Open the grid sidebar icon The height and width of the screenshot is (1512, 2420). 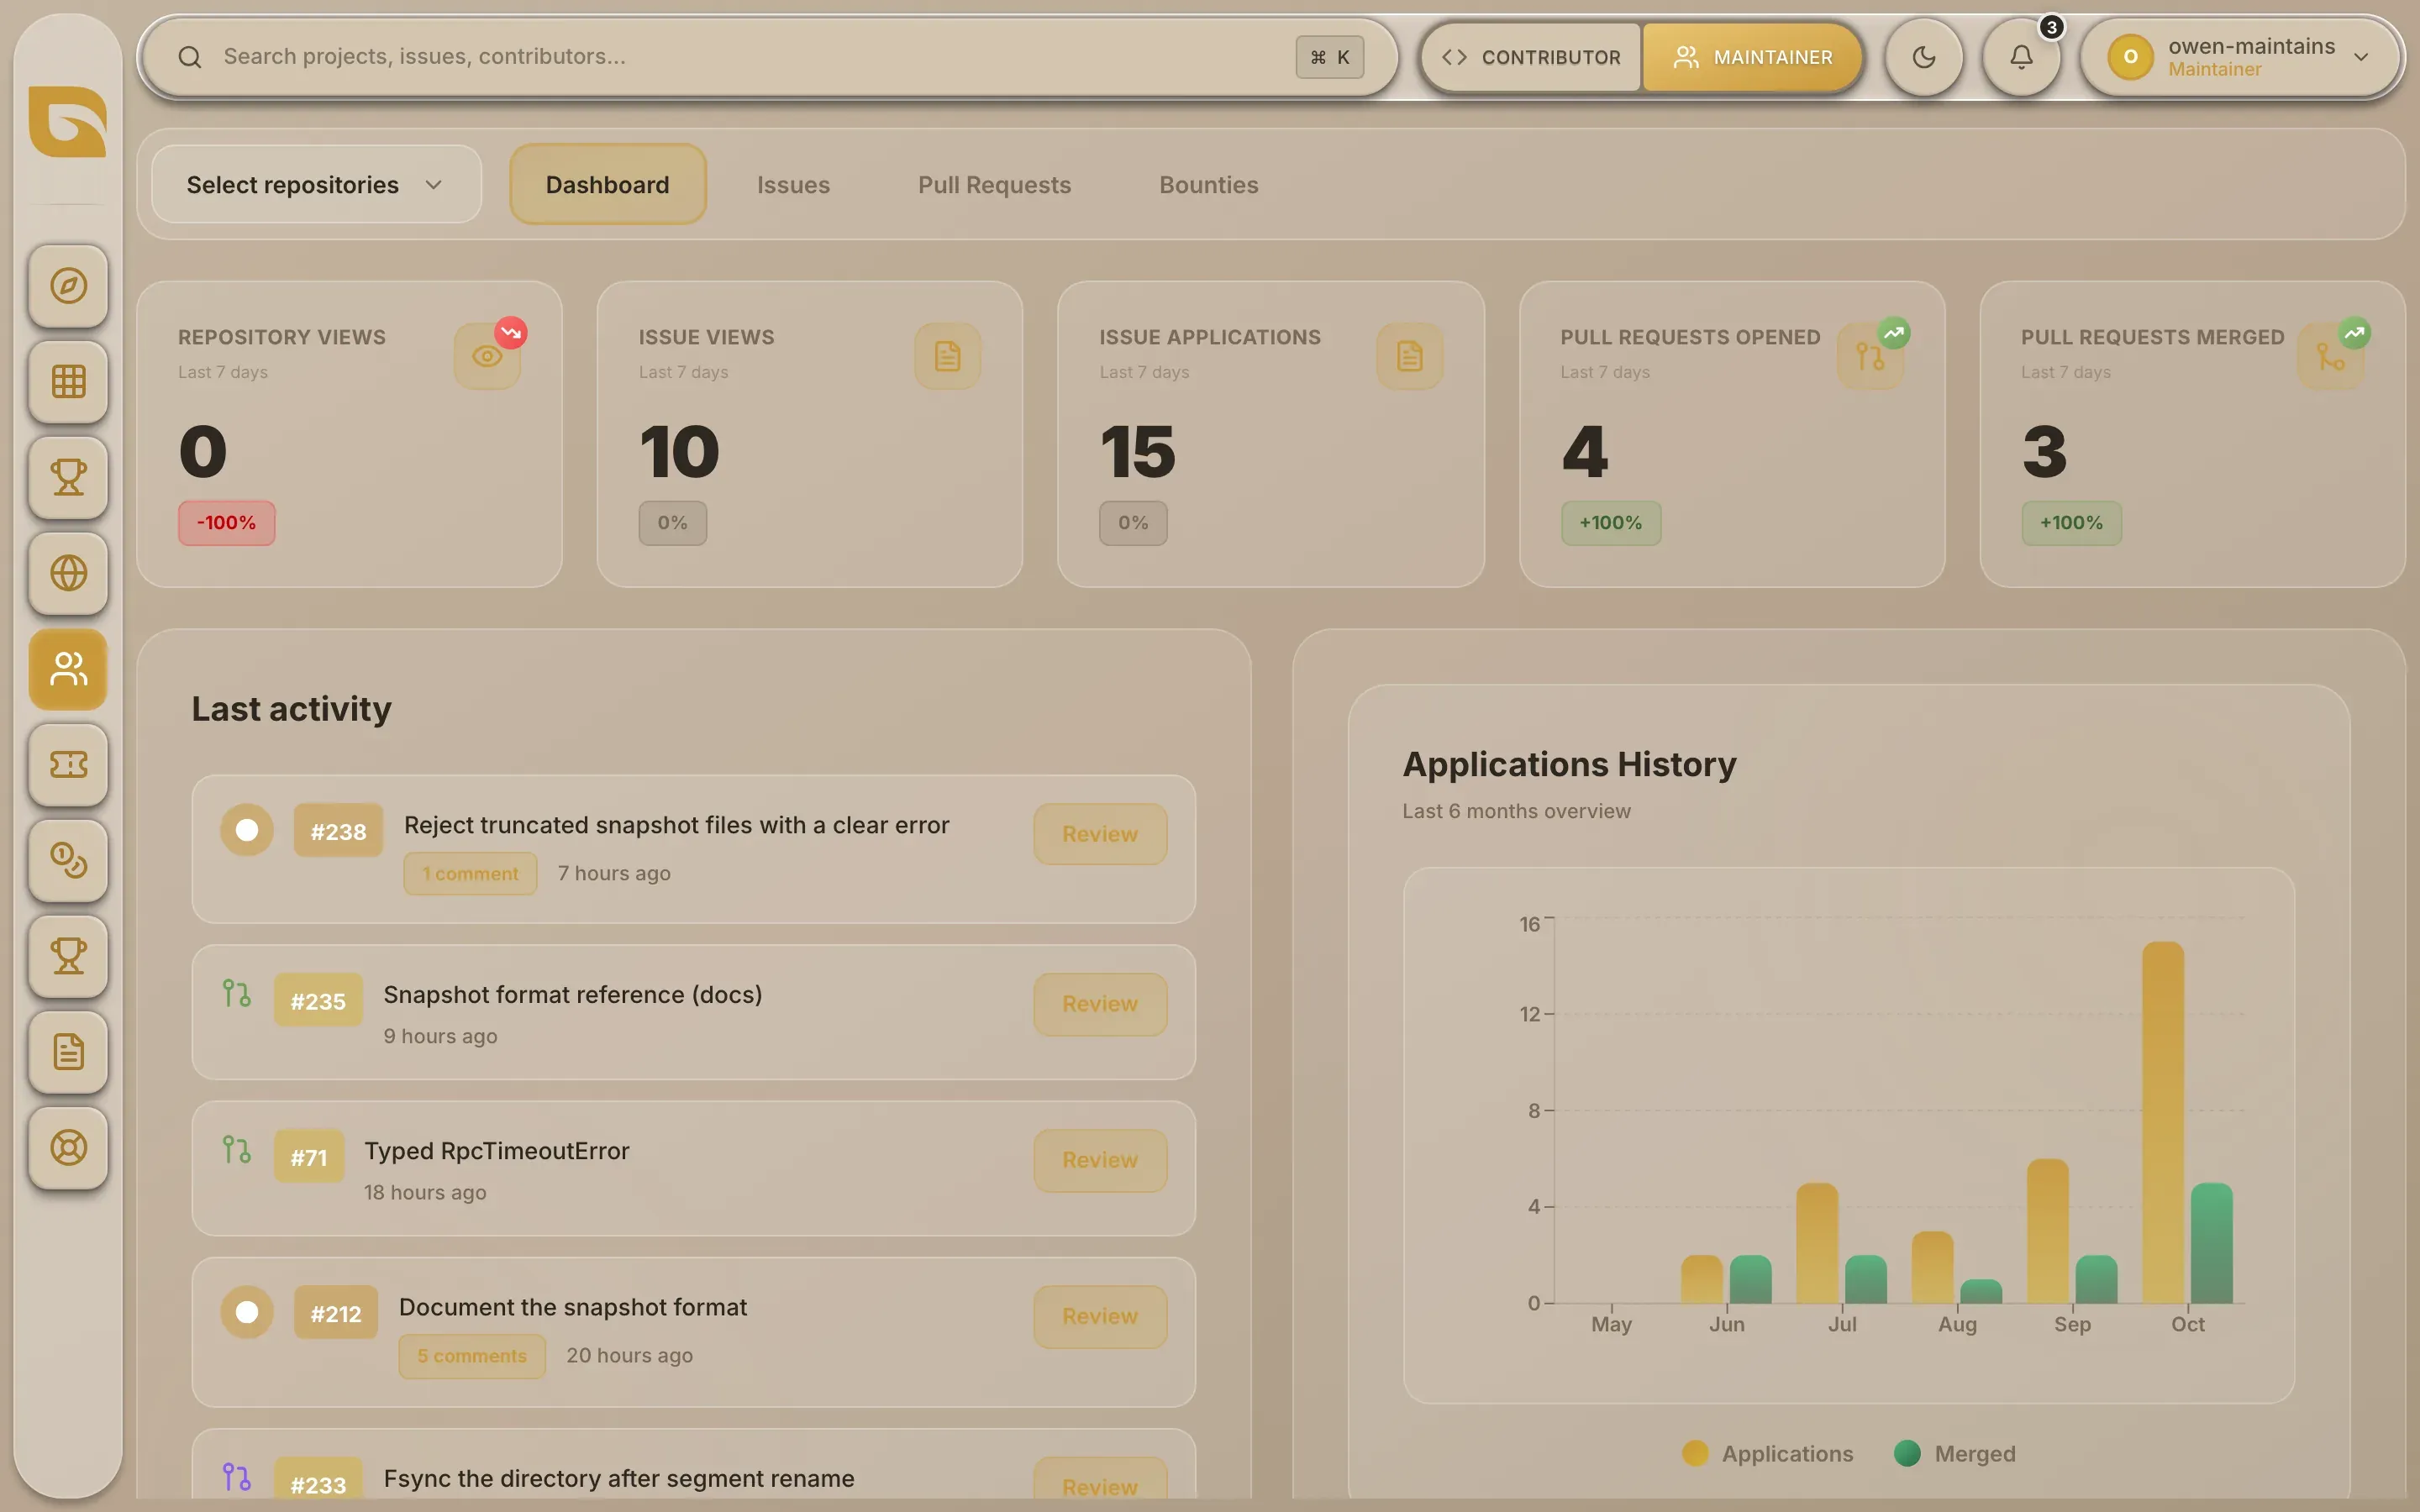pyautogui.click(x=68, y=382)
